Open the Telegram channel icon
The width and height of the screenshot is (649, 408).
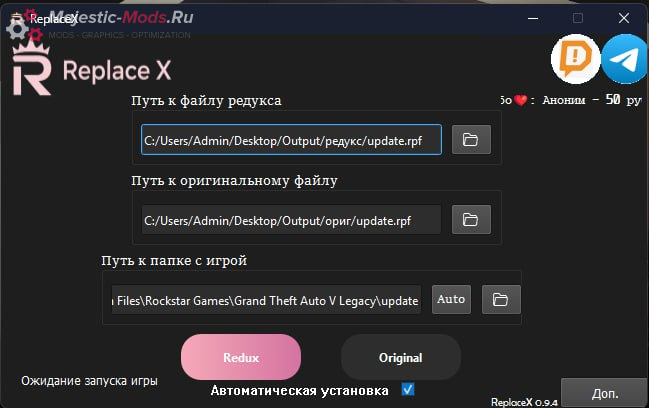[625, 59]
